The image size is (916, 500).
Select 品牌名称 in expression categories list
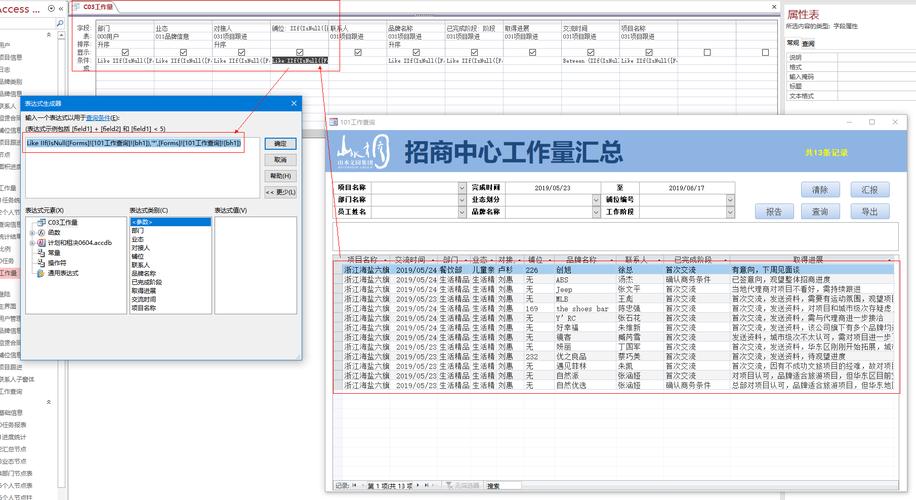click(170, 273)
